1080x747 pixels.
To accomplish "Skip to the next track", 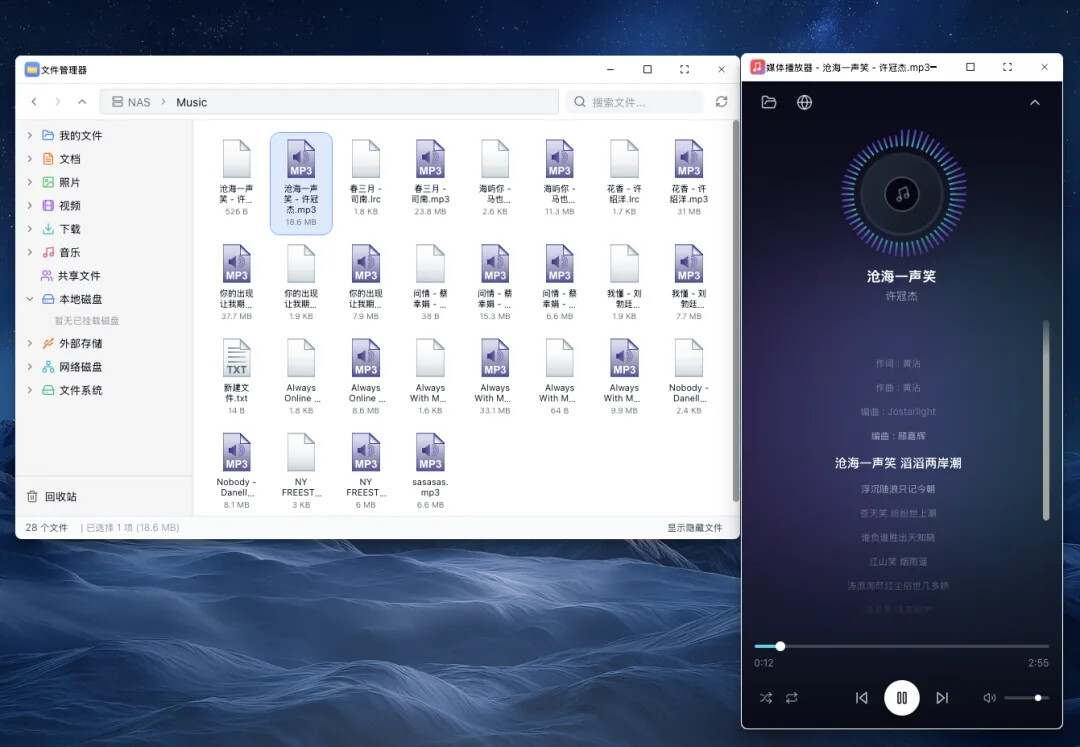I will tap(942, 698).
